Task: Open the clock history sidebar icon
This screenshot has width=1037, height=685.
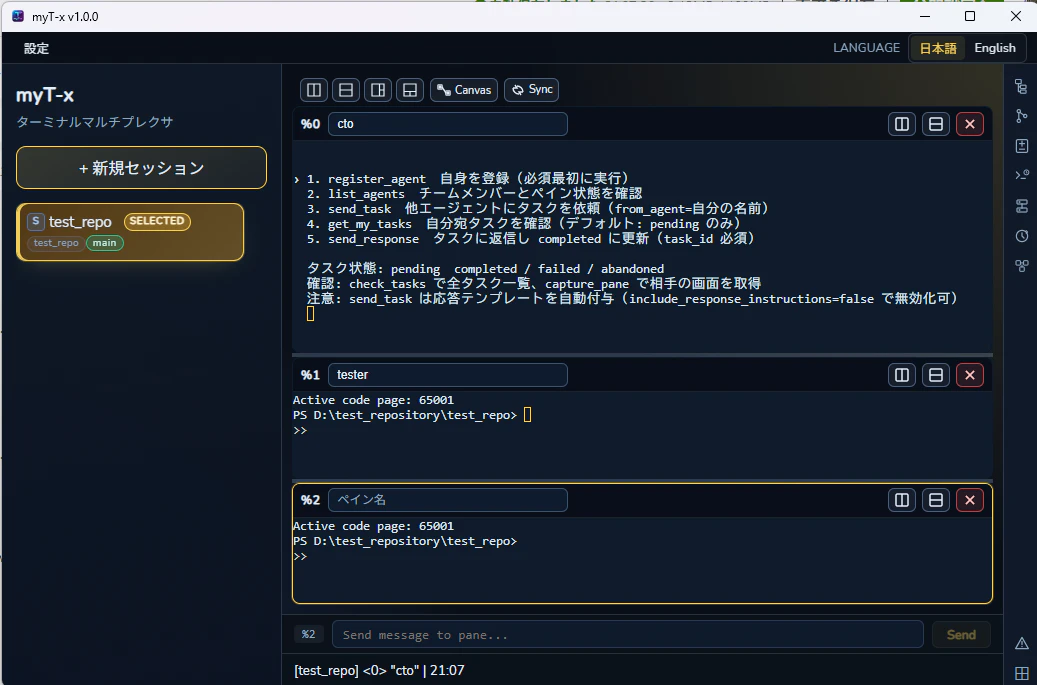Action: [x=1021, y=236]
